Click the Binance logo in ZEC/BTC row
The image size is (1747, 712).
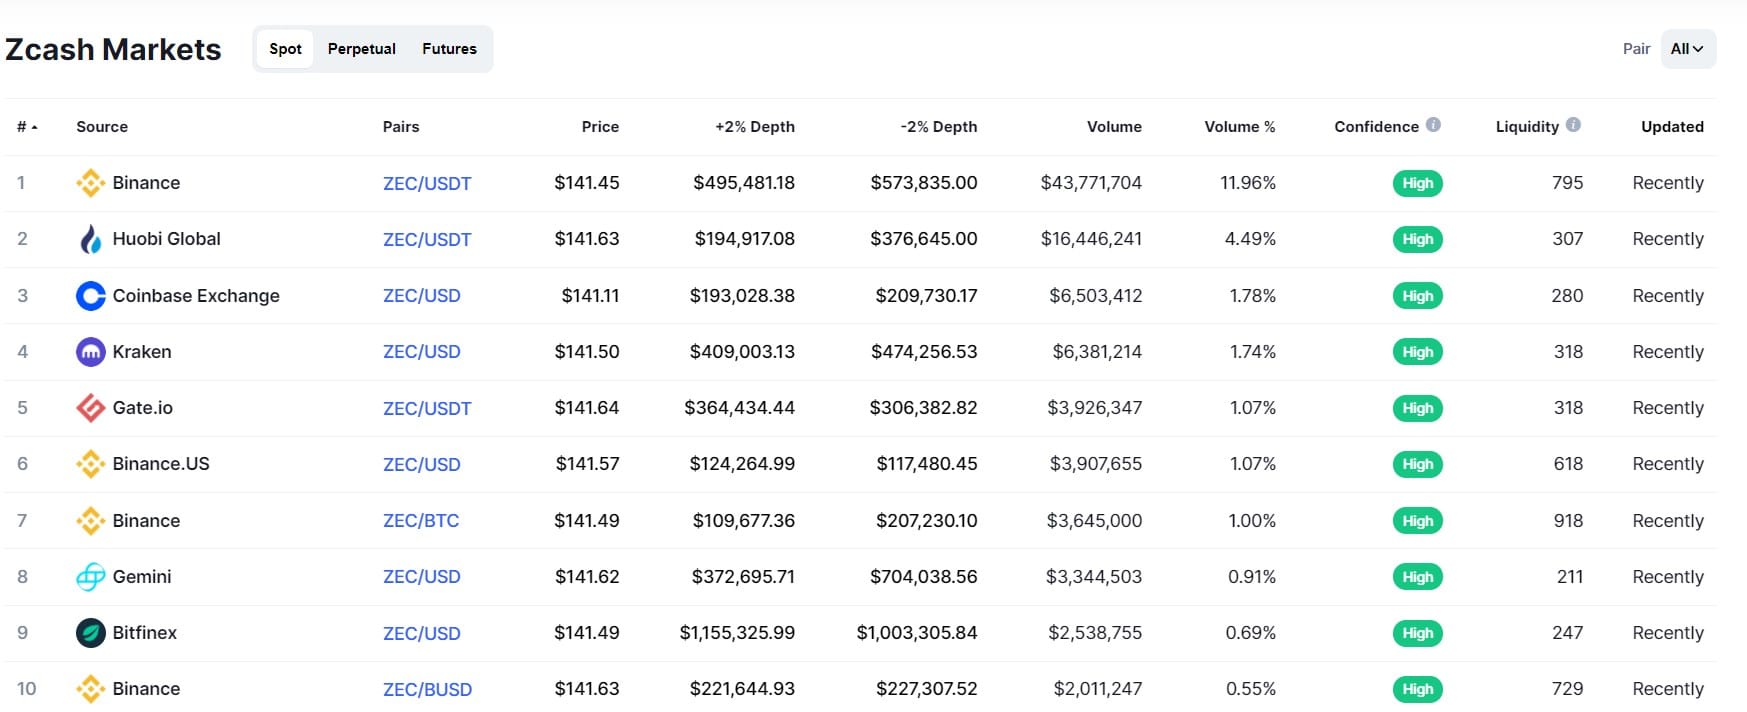pyautogui.click(x=91, y=521)
